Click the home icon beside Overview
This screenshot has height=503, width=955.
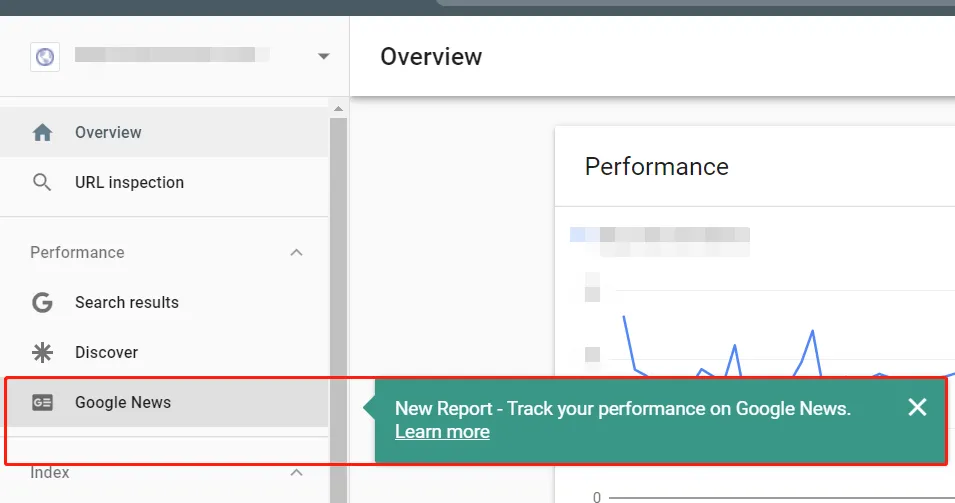pos(42,132)
